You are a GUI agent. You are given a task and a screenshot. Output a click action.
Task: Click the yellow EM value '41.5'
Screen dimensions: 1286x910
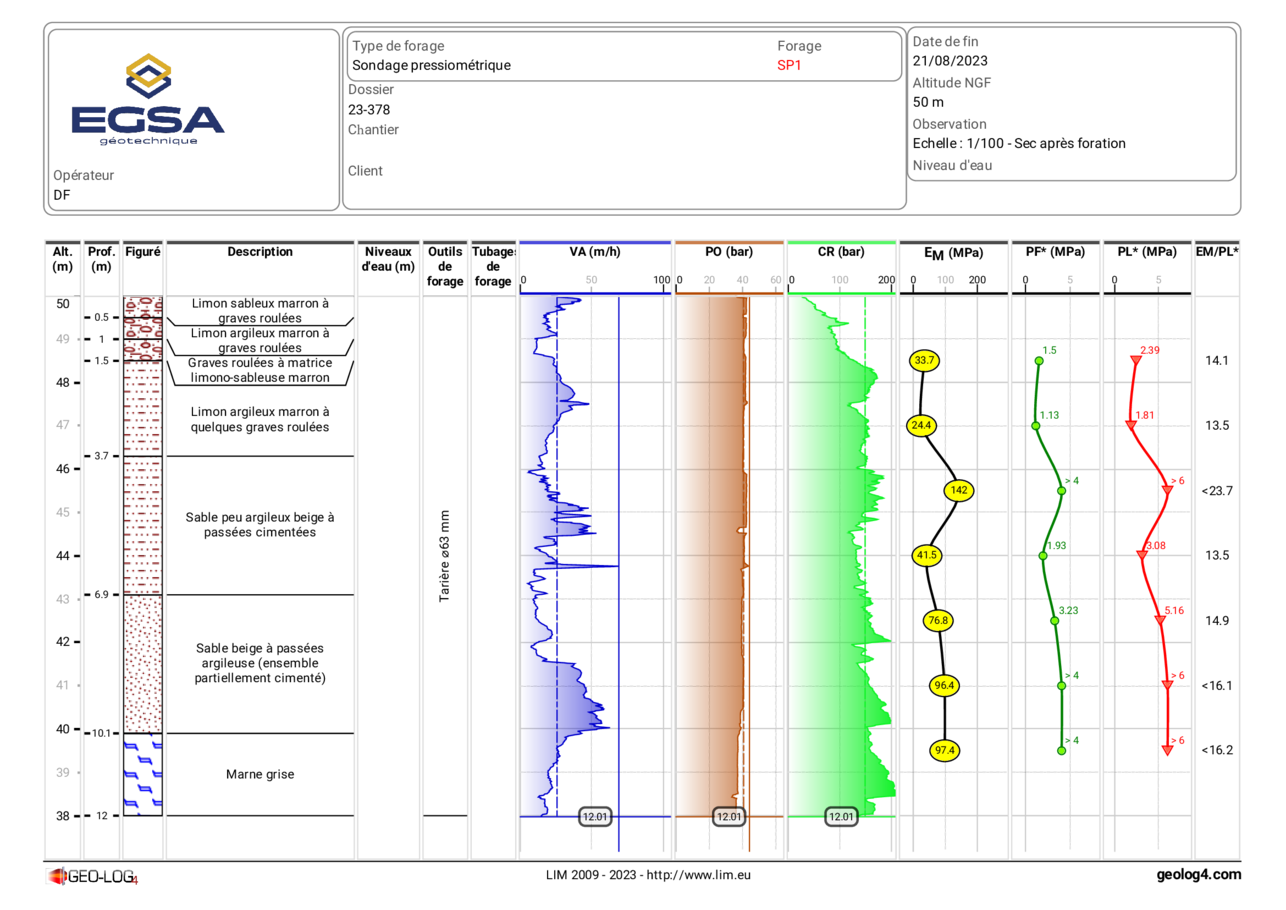(926, 555)
